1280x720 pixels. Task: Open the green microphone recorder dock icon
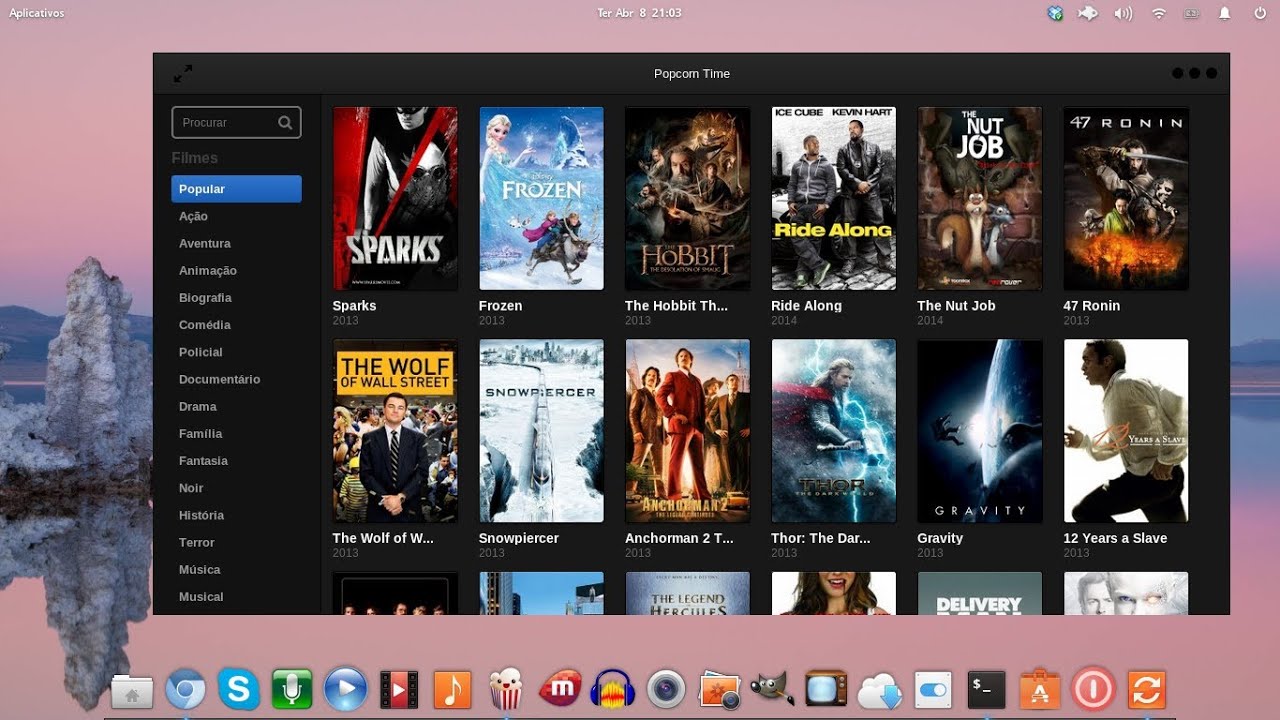point(292,690)
